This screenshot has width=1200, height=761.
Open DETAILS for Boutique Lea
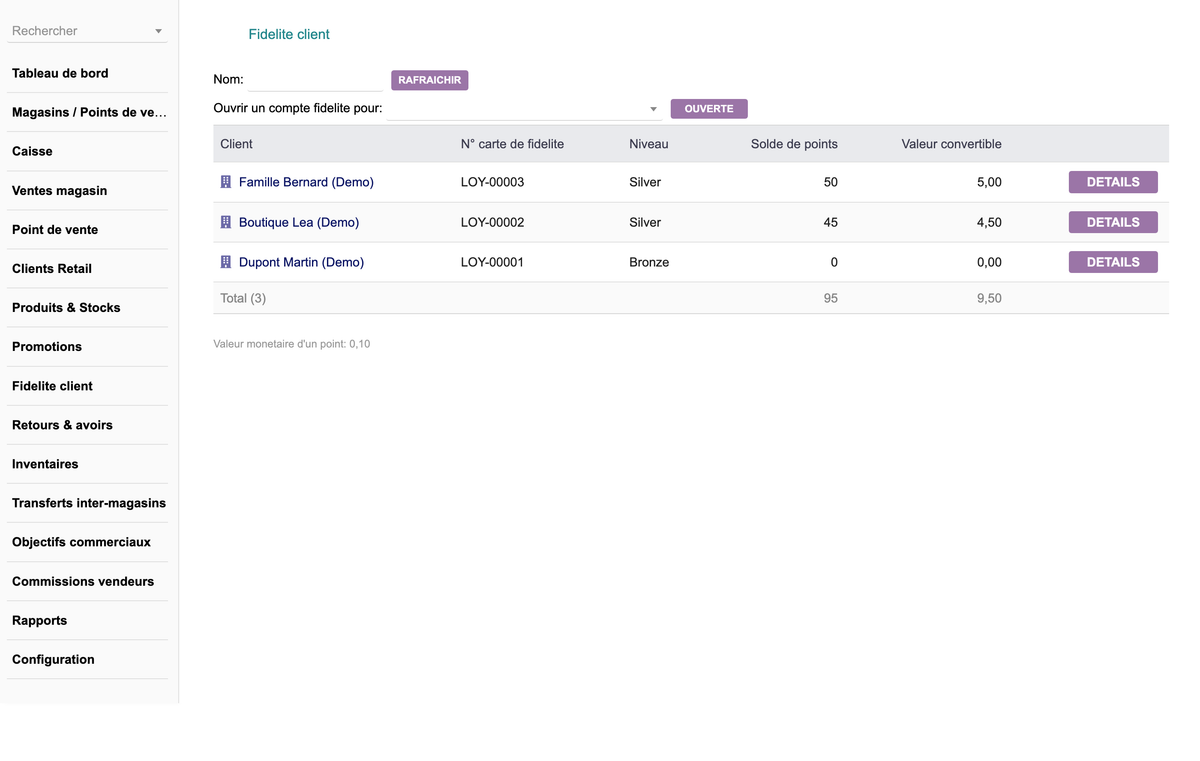(1113, 222)
